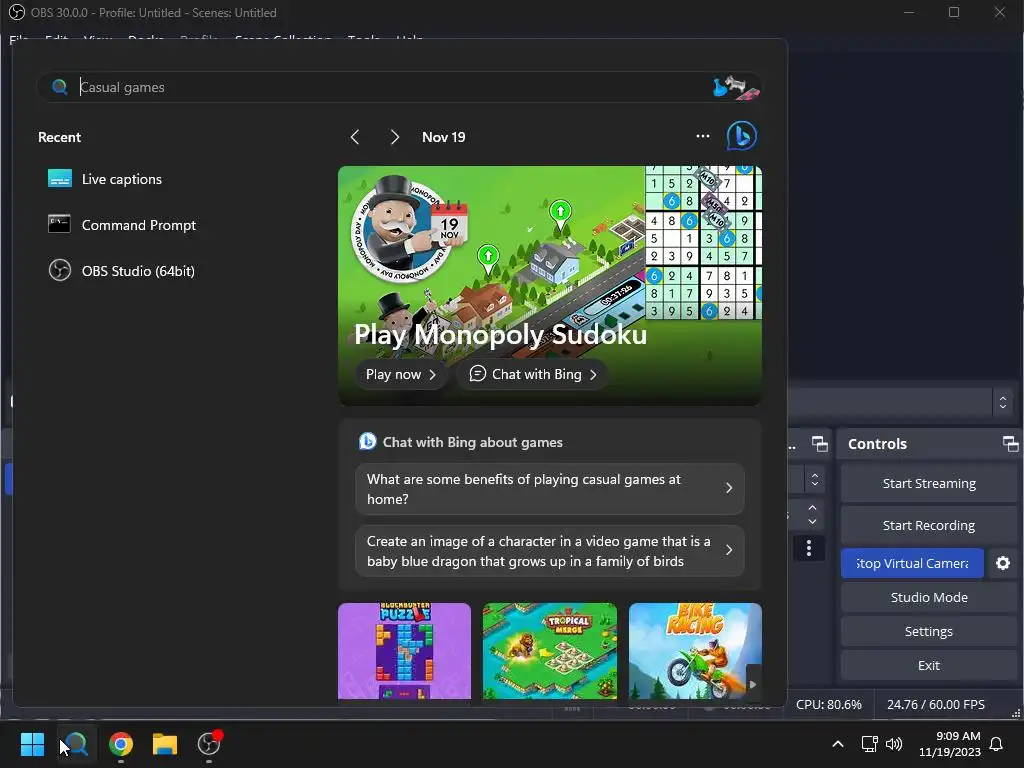Screen dimensions: 1024x768
Task: Switch to OBS Studio from taskbar icon
Action: pyautogui.click(x=209, y=744)
